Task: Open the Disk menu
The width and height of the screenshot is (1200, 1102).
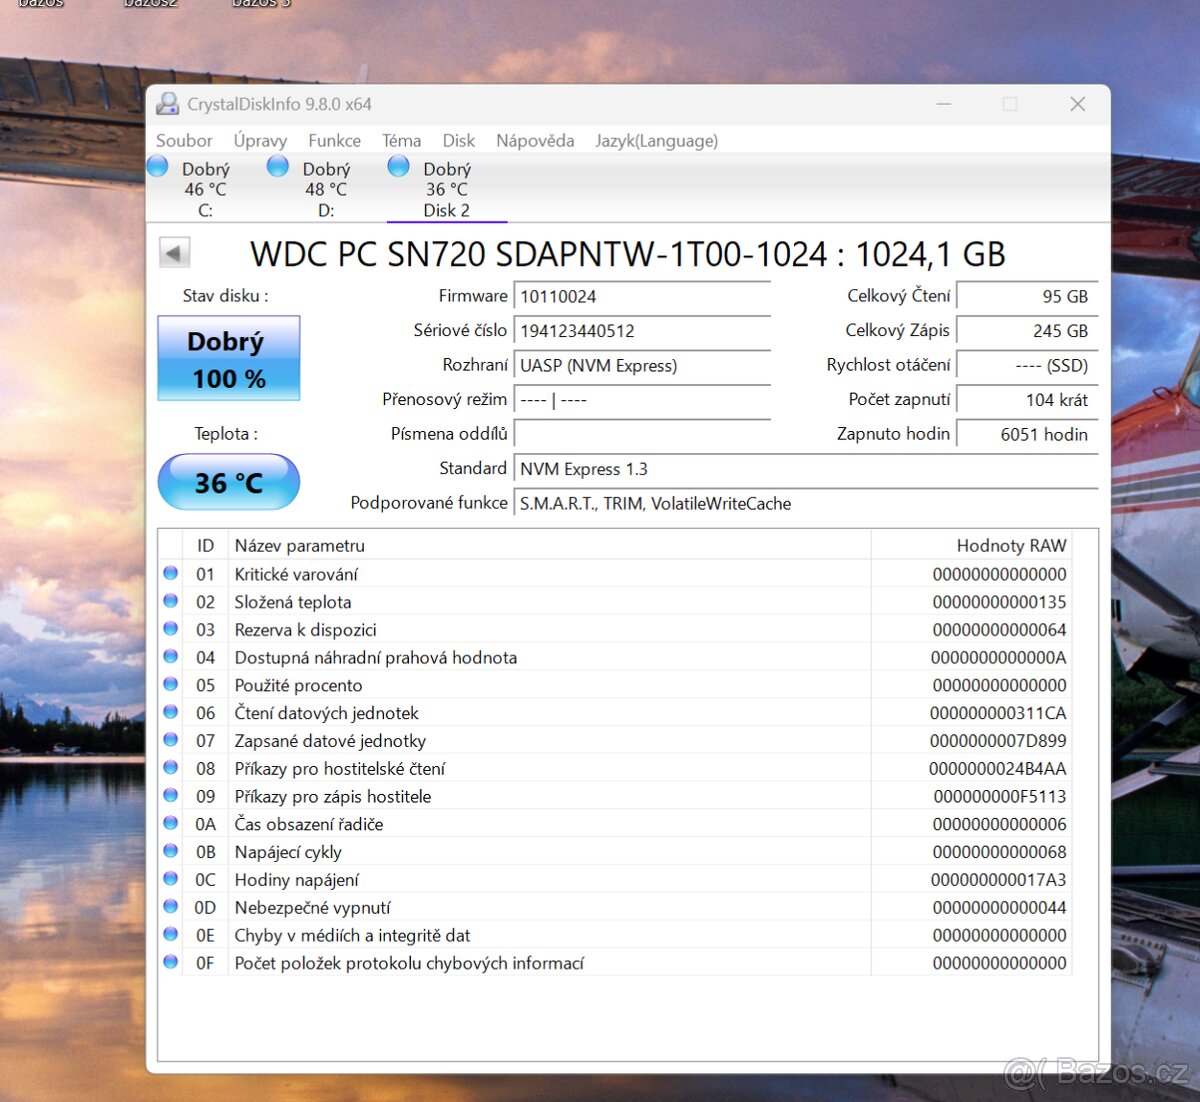Action: (x=459, y=141)
